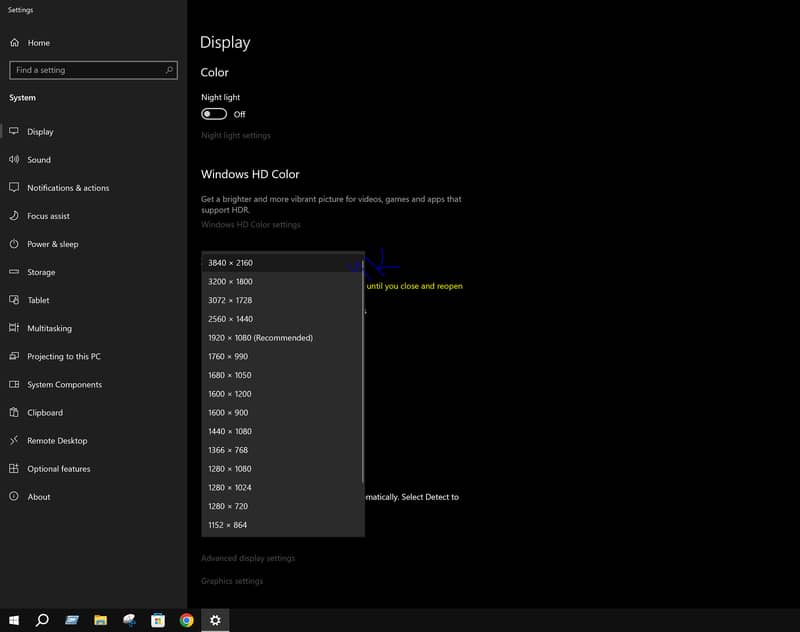Image resolution: width=800 pixels, height=632 pixels.
Task: Click the Home icon in the sidebar
Action: point(14,43)
